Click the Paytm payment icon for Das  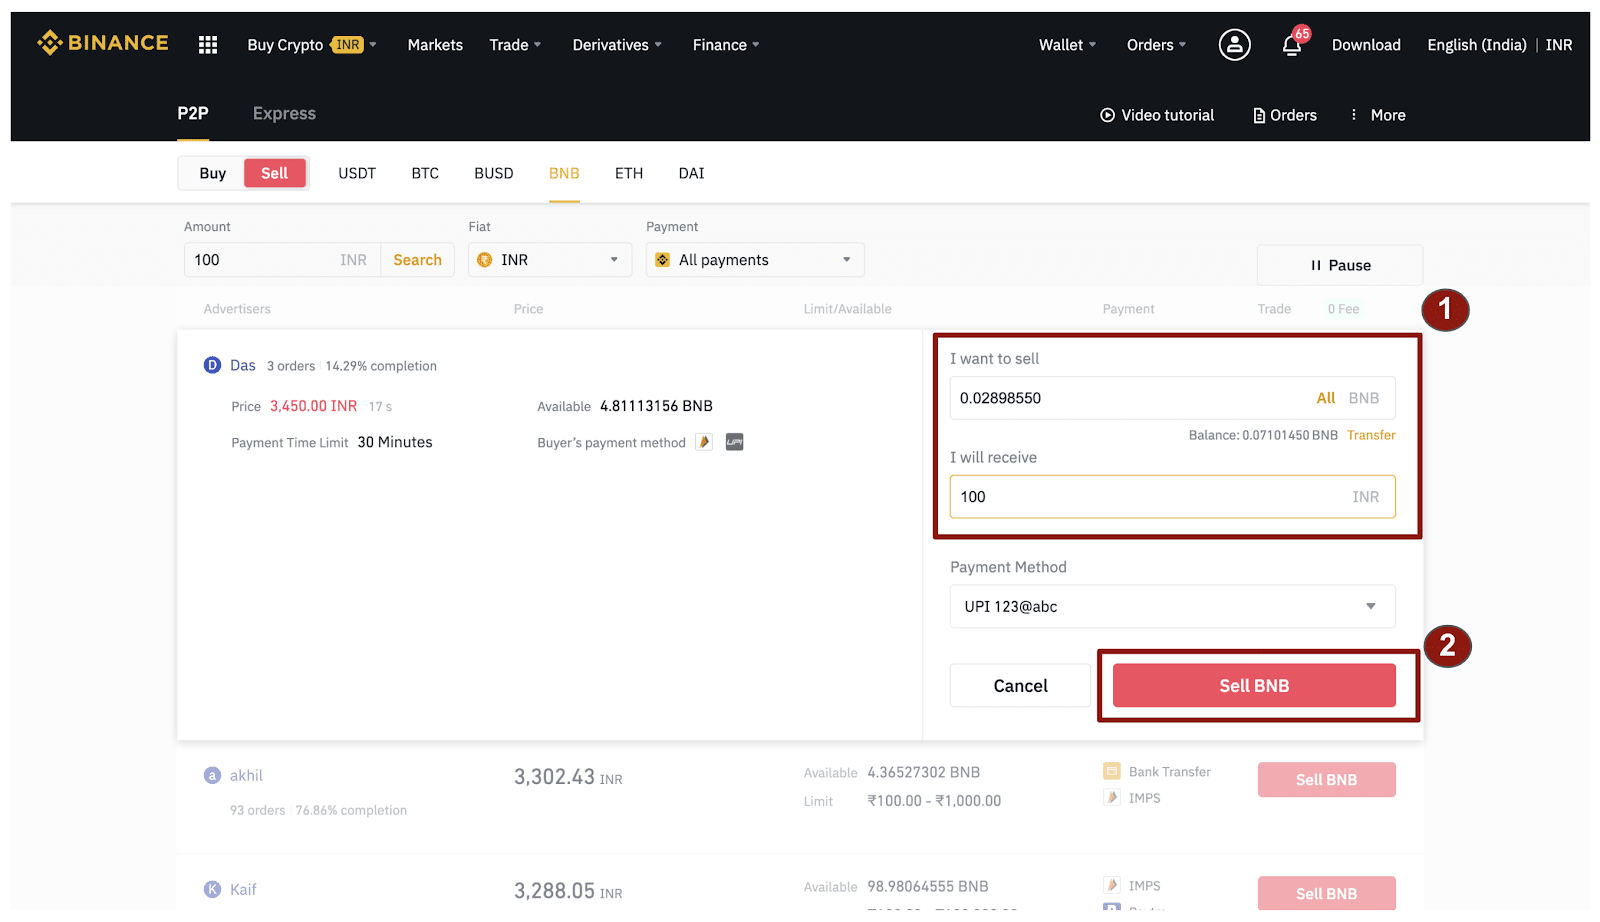coord(704,442)
